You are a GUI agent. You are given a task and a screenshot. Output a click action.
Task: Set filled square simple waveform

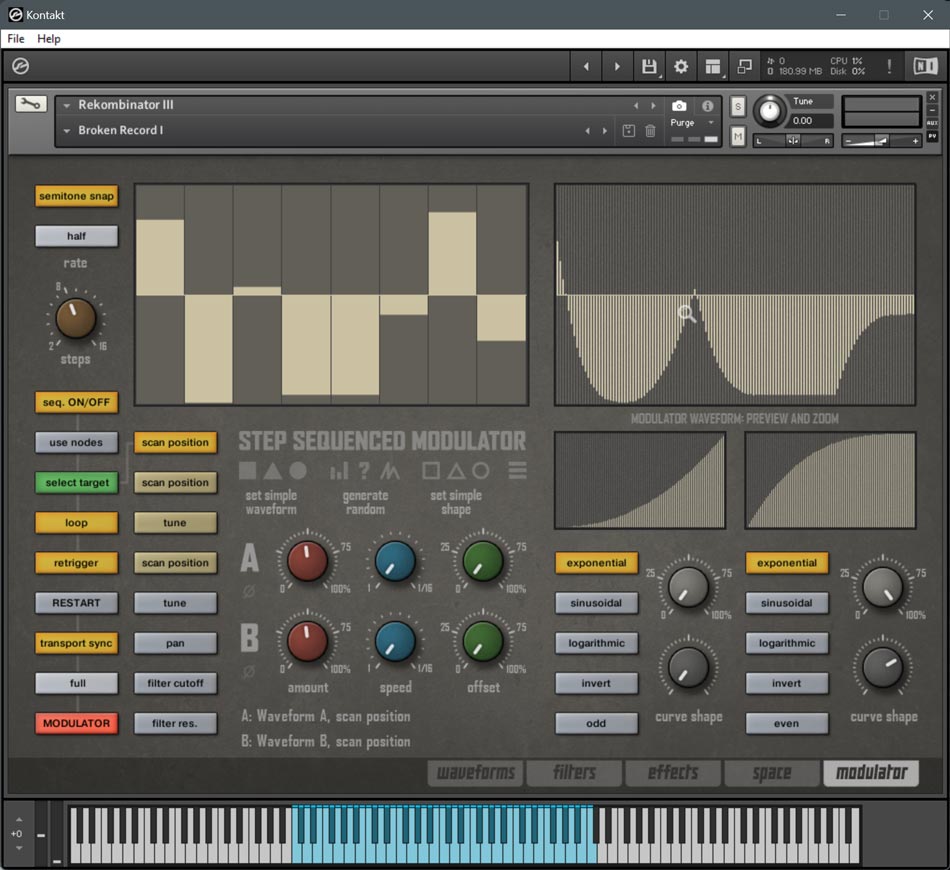247,470
